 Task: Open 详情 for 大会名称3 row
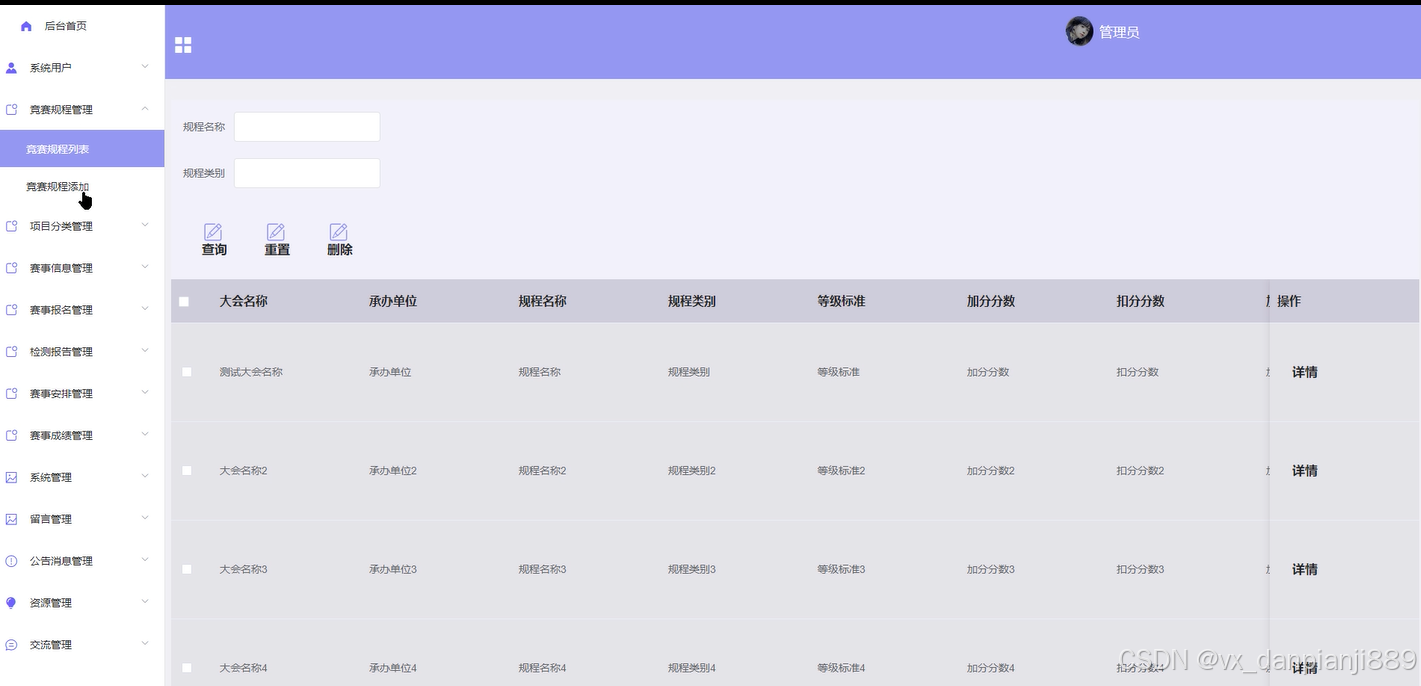1305,569
